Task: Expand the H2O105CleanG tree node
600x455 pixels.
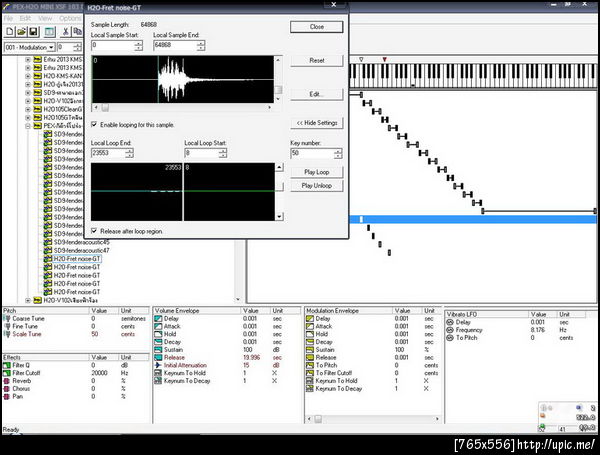Action: coord(28,109)
